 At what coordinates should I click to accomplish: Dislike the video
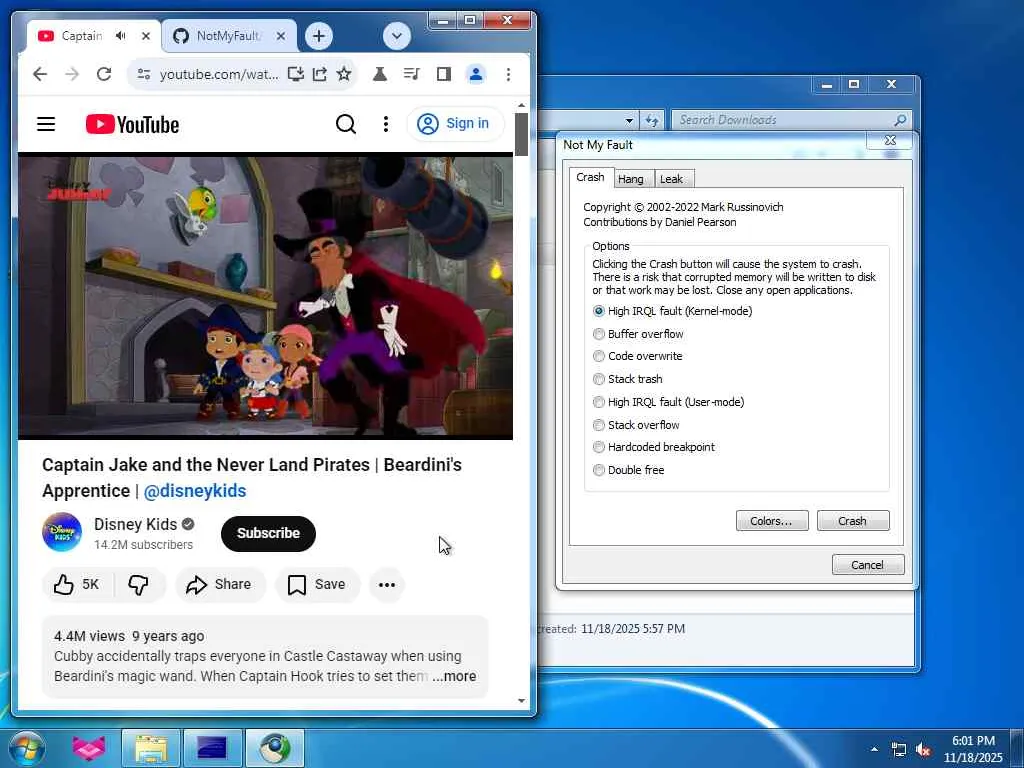coord(138,584)
